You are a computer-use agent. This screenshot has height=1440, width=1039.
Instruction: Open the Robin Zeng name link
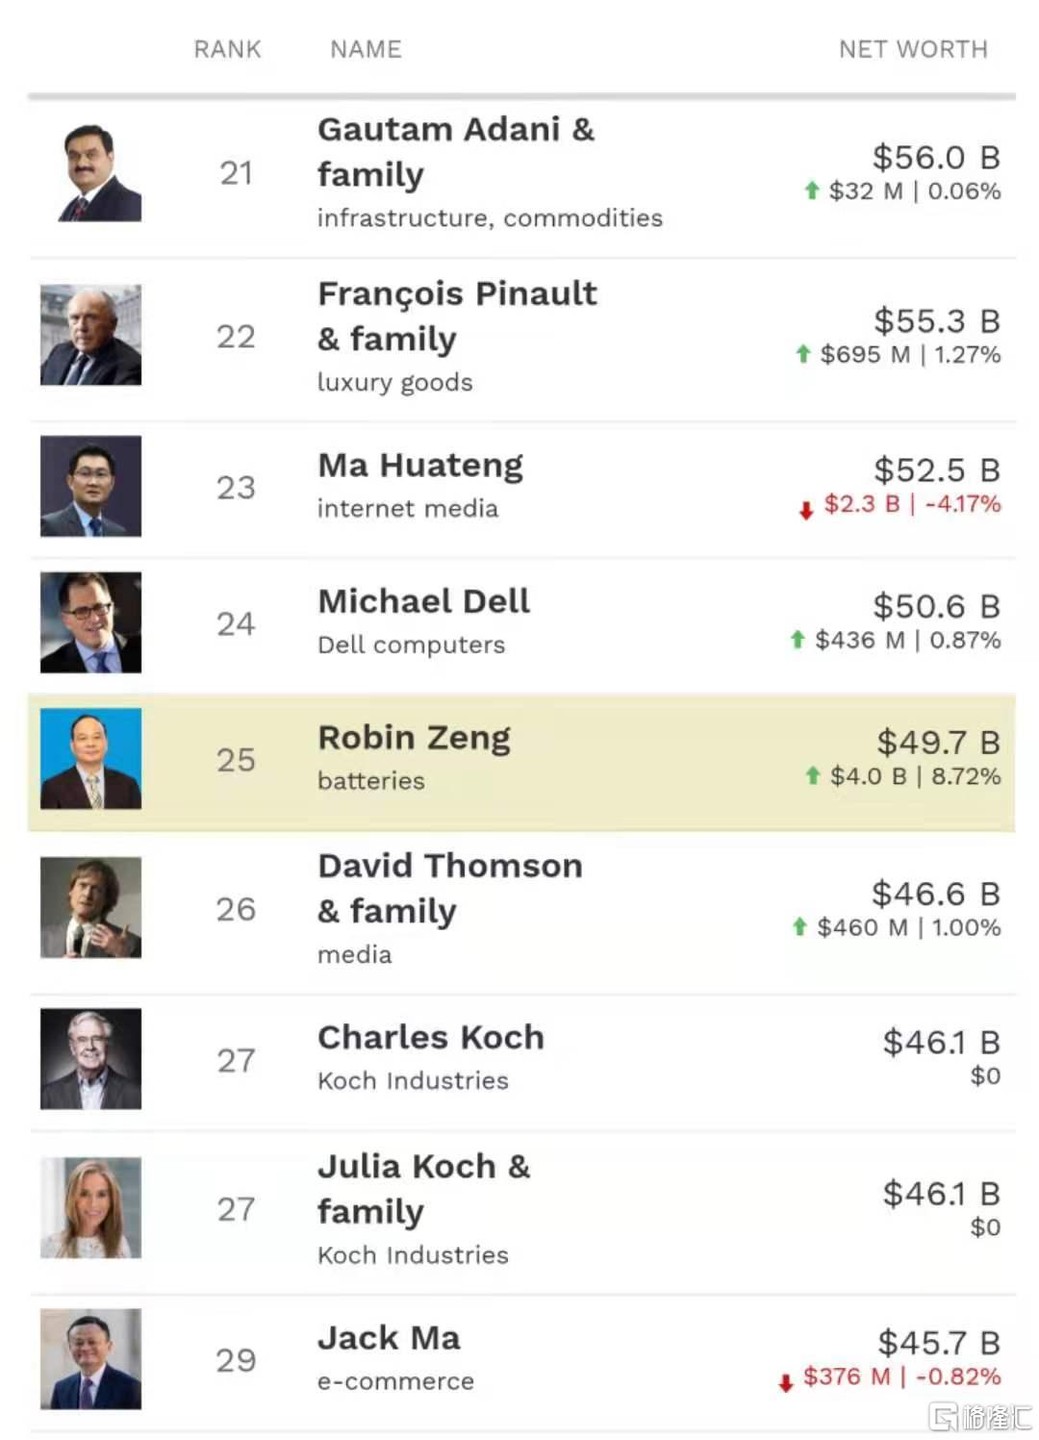pyautogui.click(x=414, y=738)
